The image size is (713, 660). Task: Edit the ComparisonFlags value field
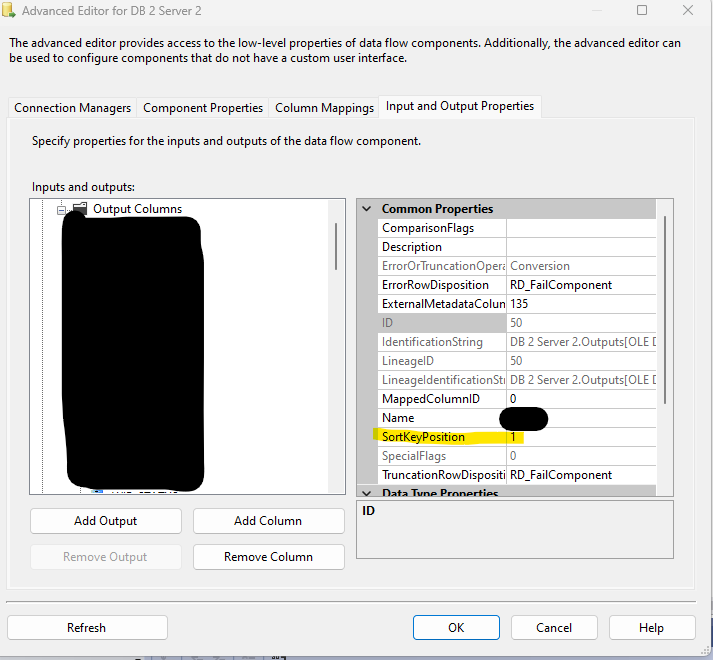pos(581,228)
